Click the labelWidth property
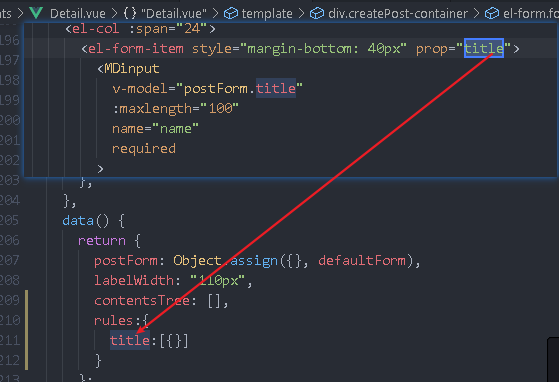The image size is (559, 382). click(134, 280)
